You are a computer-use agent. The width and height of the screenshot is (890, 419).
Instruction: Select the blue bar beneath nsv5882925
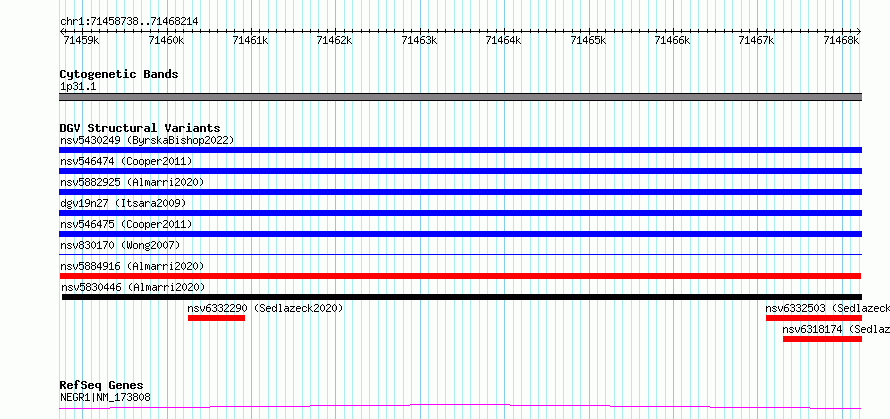[460, 192]
